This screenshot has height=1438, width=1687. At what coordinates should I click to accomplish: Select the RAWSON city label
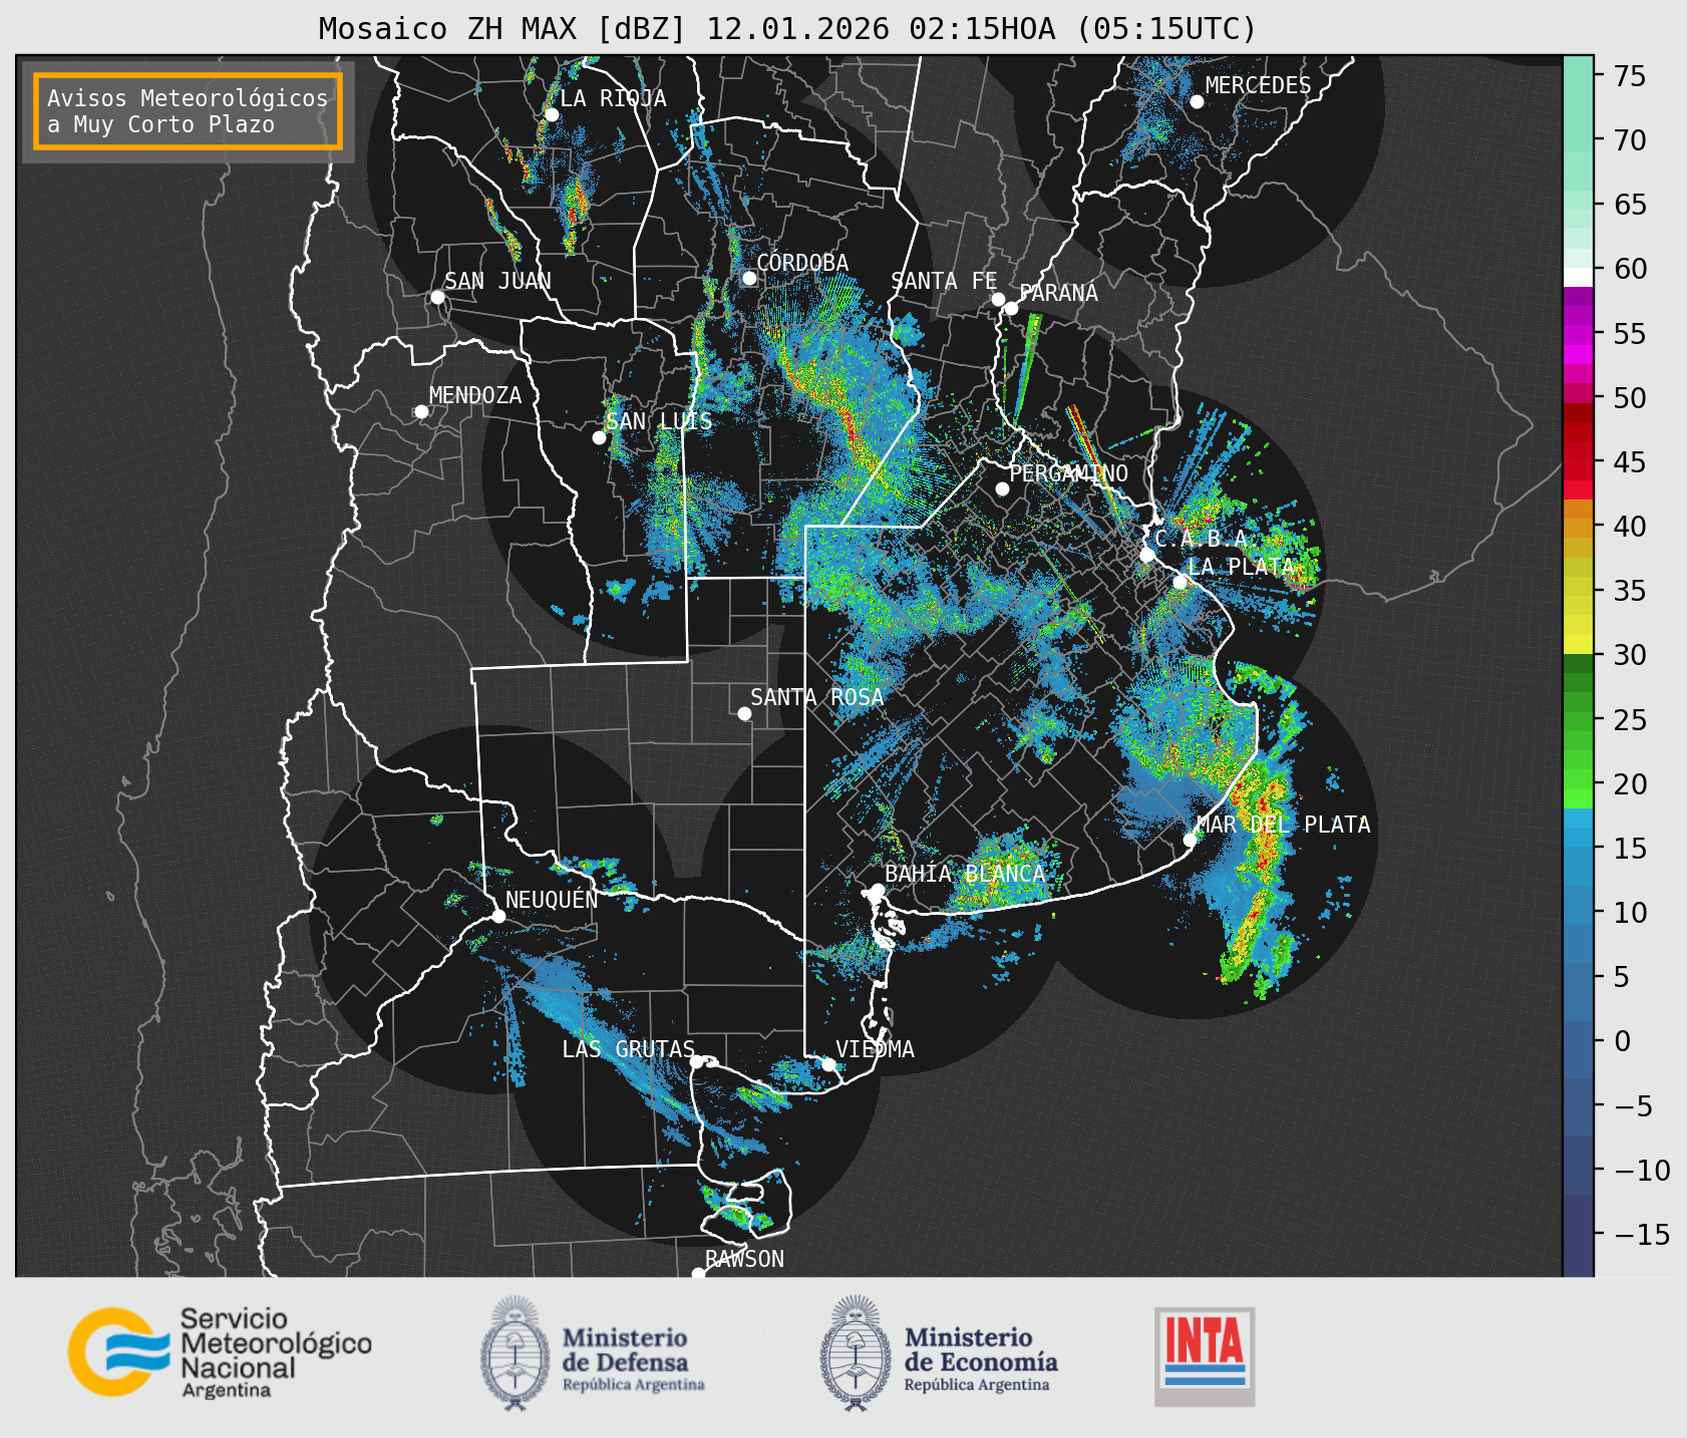(x=745, y=1259)
